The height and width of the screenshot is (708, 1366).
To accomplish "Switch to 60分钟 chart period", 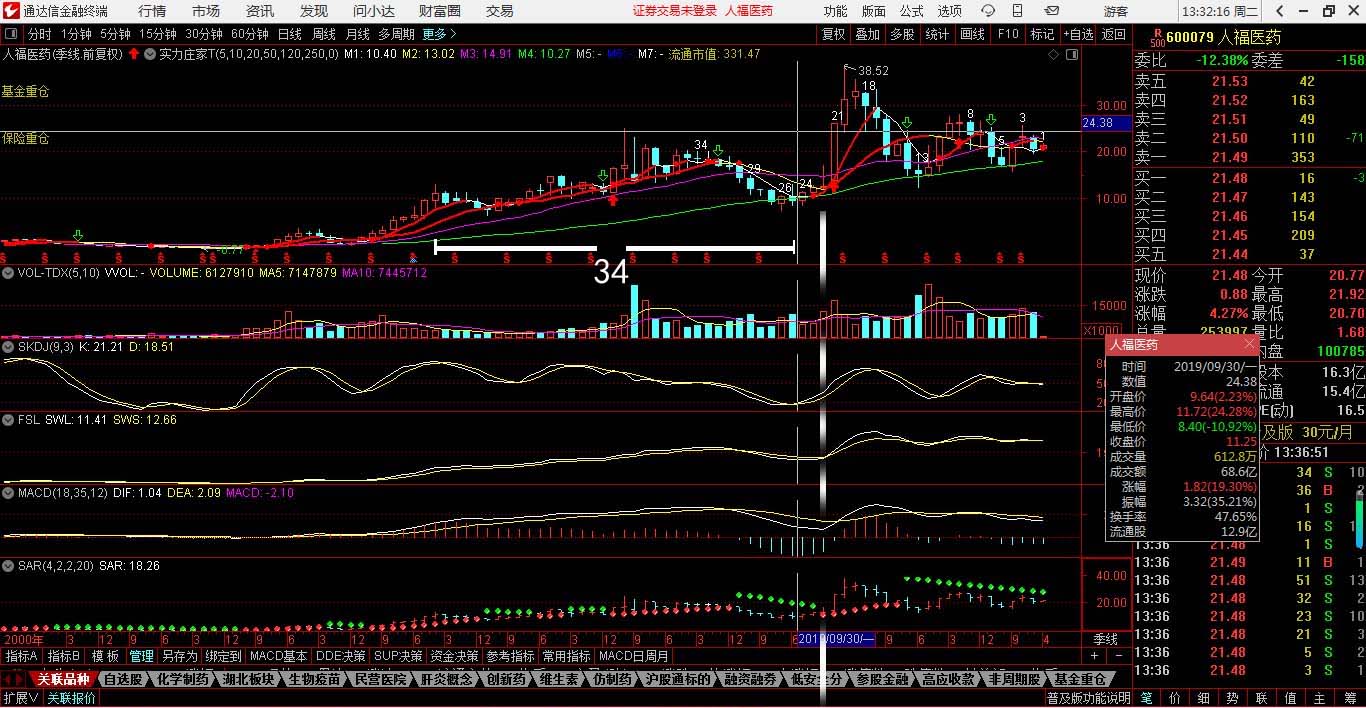I will [x=249, y=33].
